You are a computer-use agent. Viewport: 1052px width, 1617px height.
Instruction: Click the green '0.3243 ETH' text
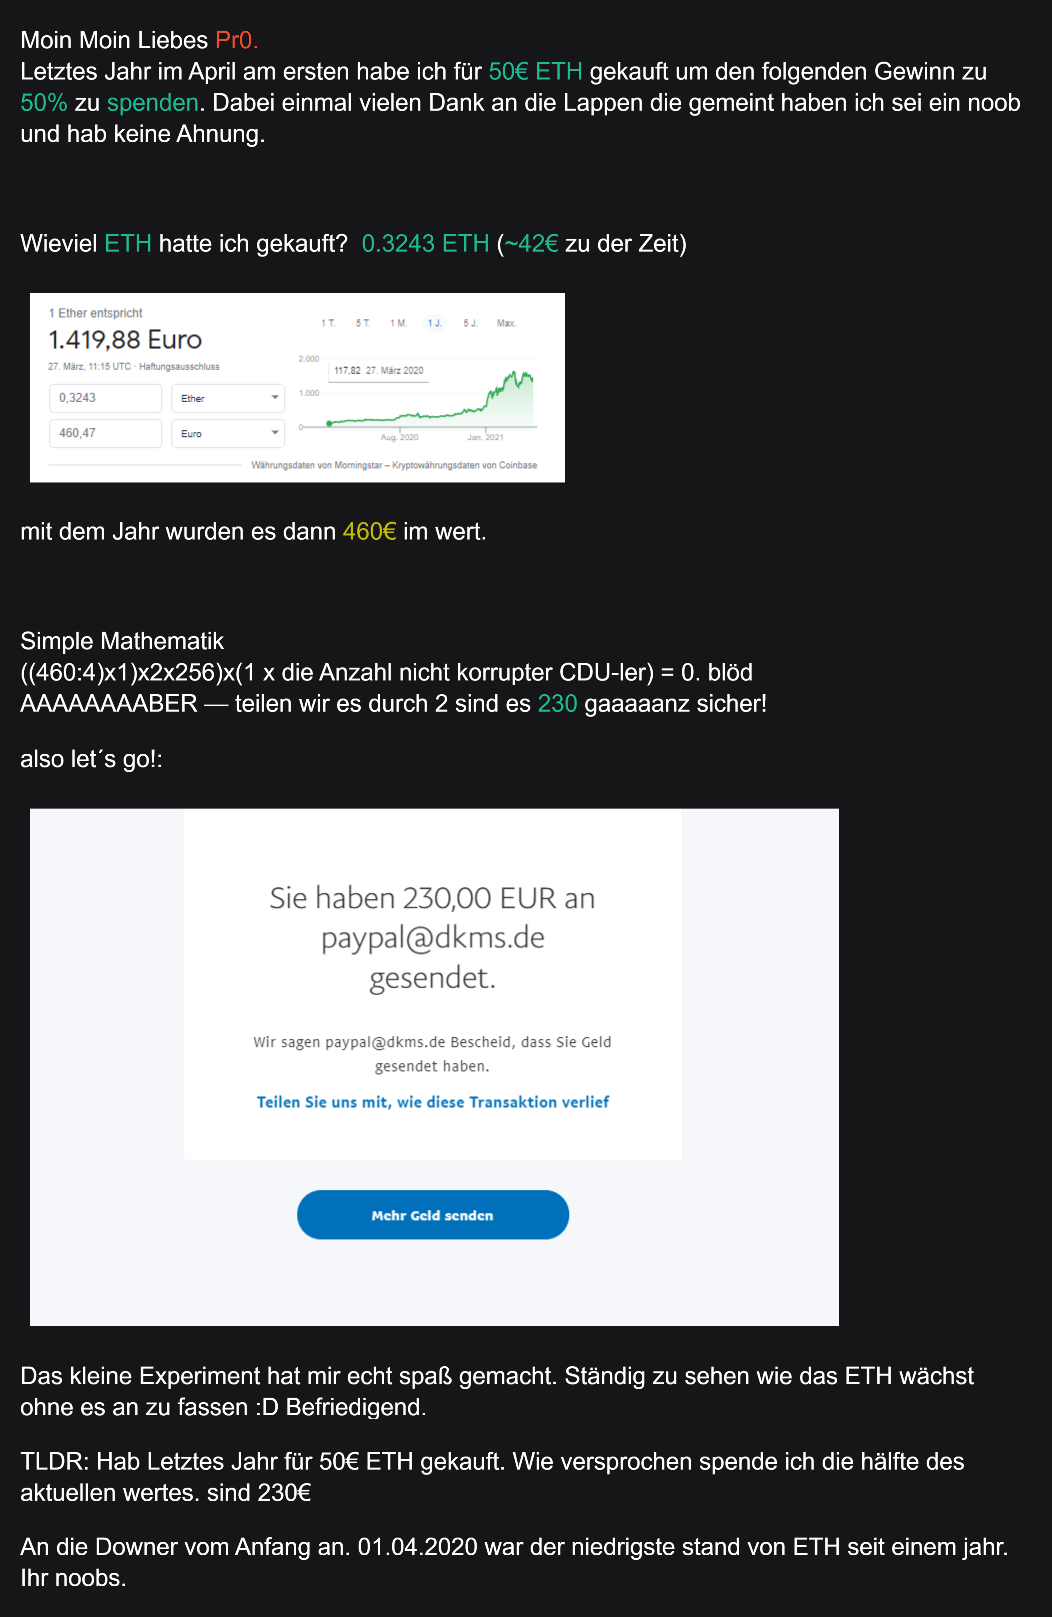click(x=425, y=244)
